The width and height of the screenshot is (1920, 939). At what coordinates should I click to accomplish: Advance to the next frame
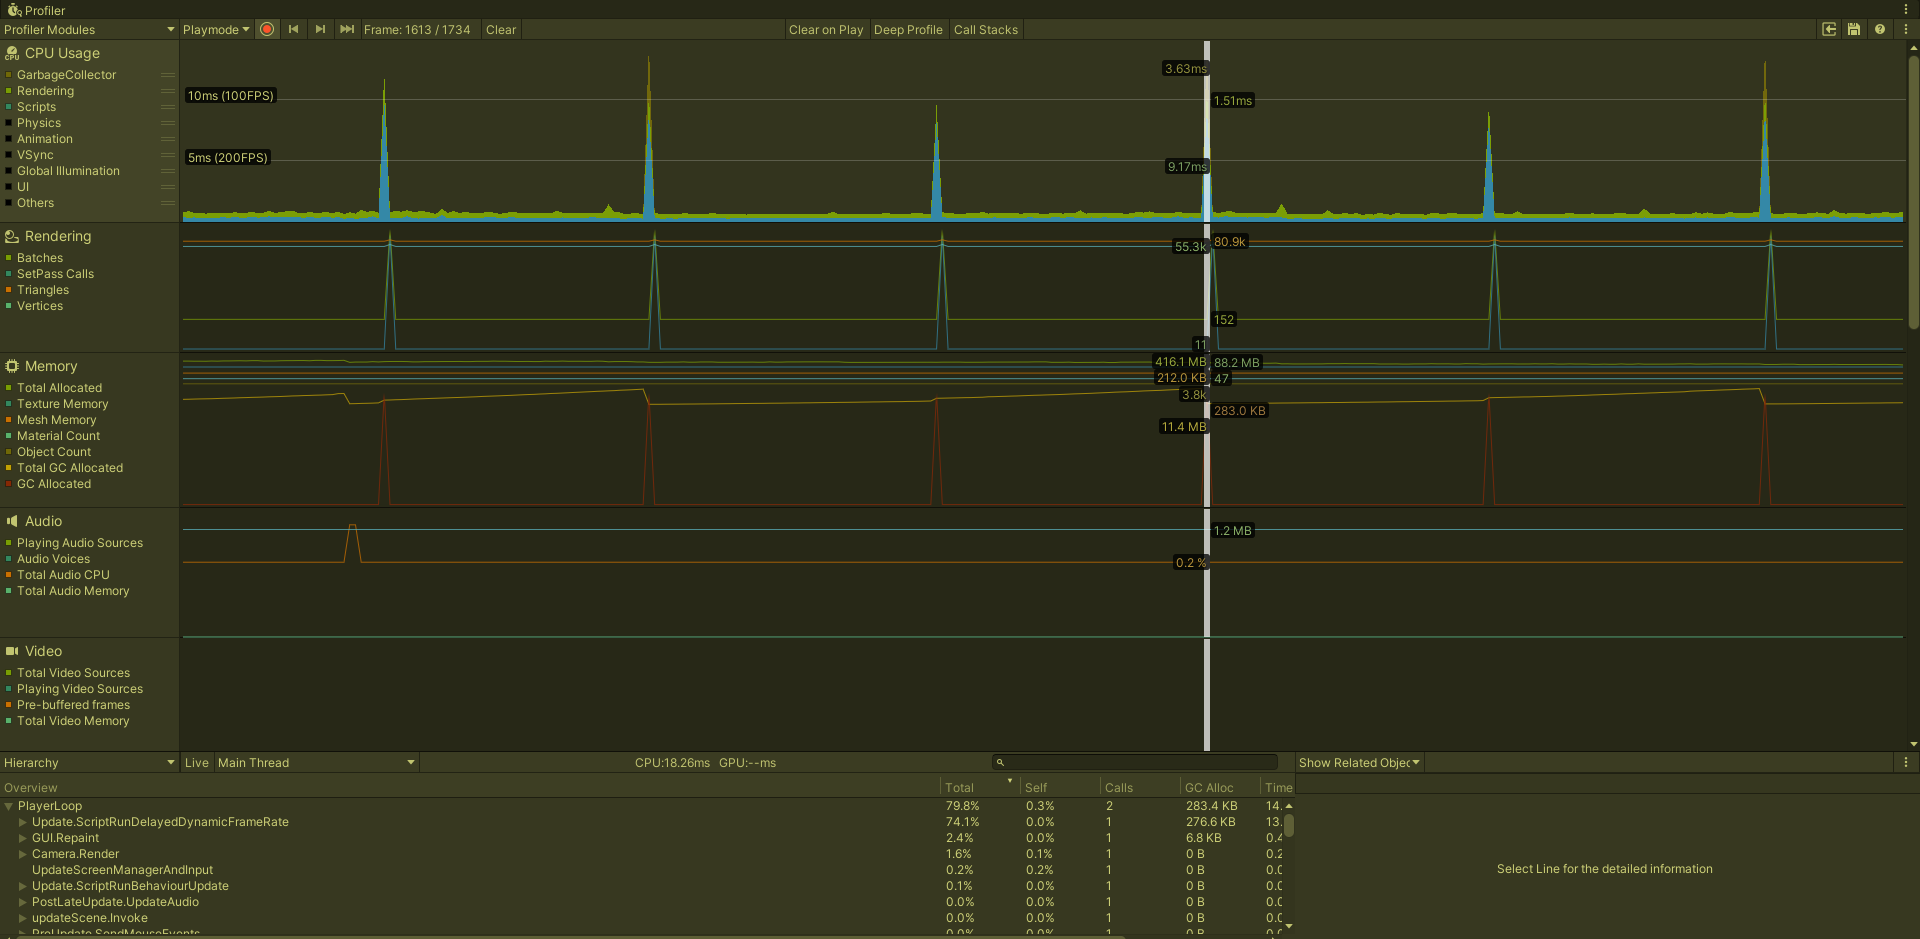[320, 29]
